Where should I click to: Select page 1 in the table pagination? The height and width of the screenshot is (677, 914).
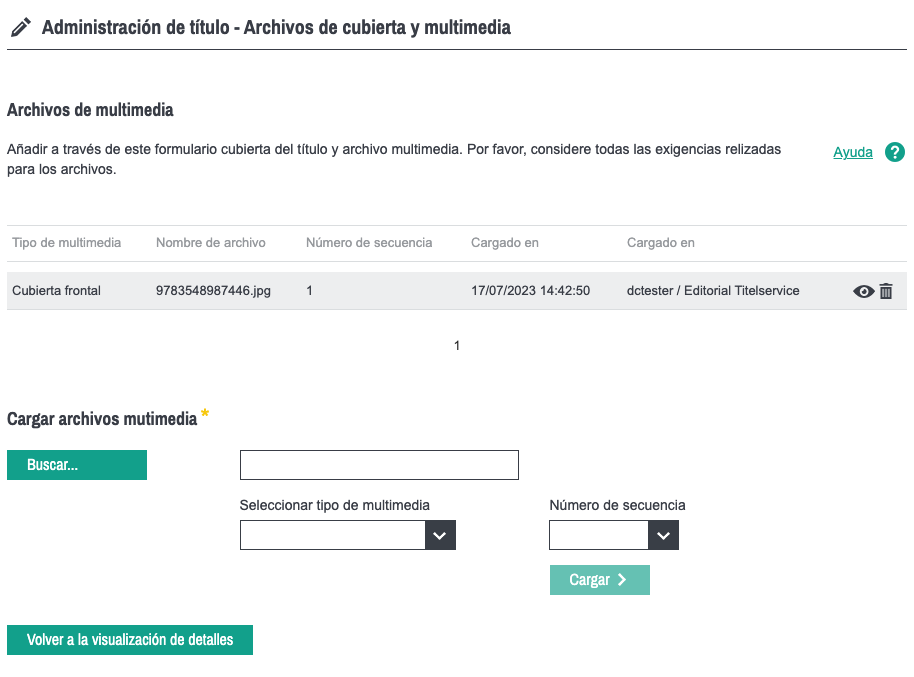(x=457, y=346)
